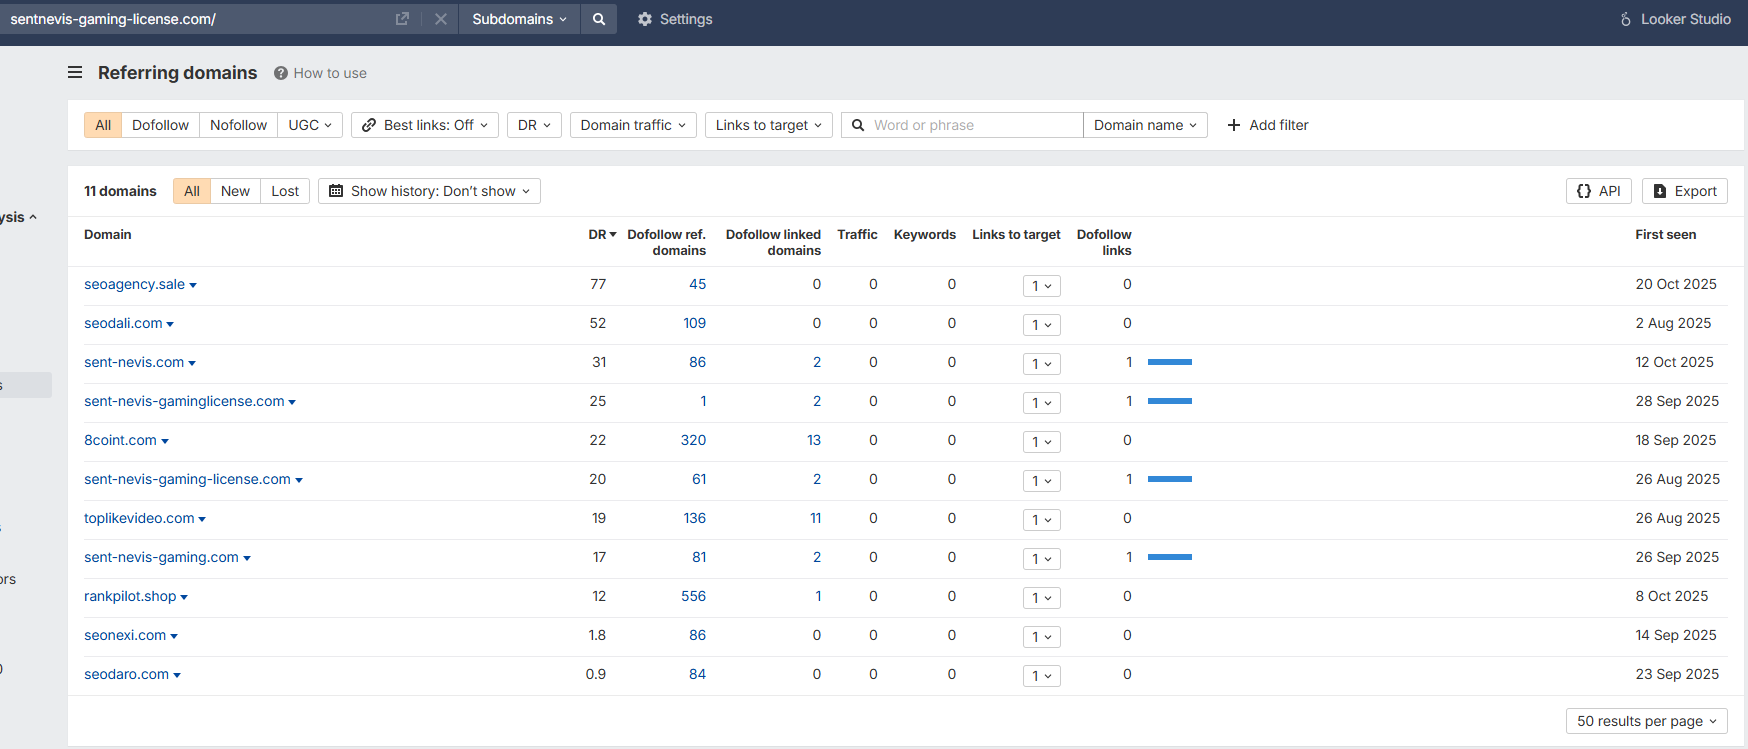Open the hamburger menu beside Referring domains

[x=75, y=73]
